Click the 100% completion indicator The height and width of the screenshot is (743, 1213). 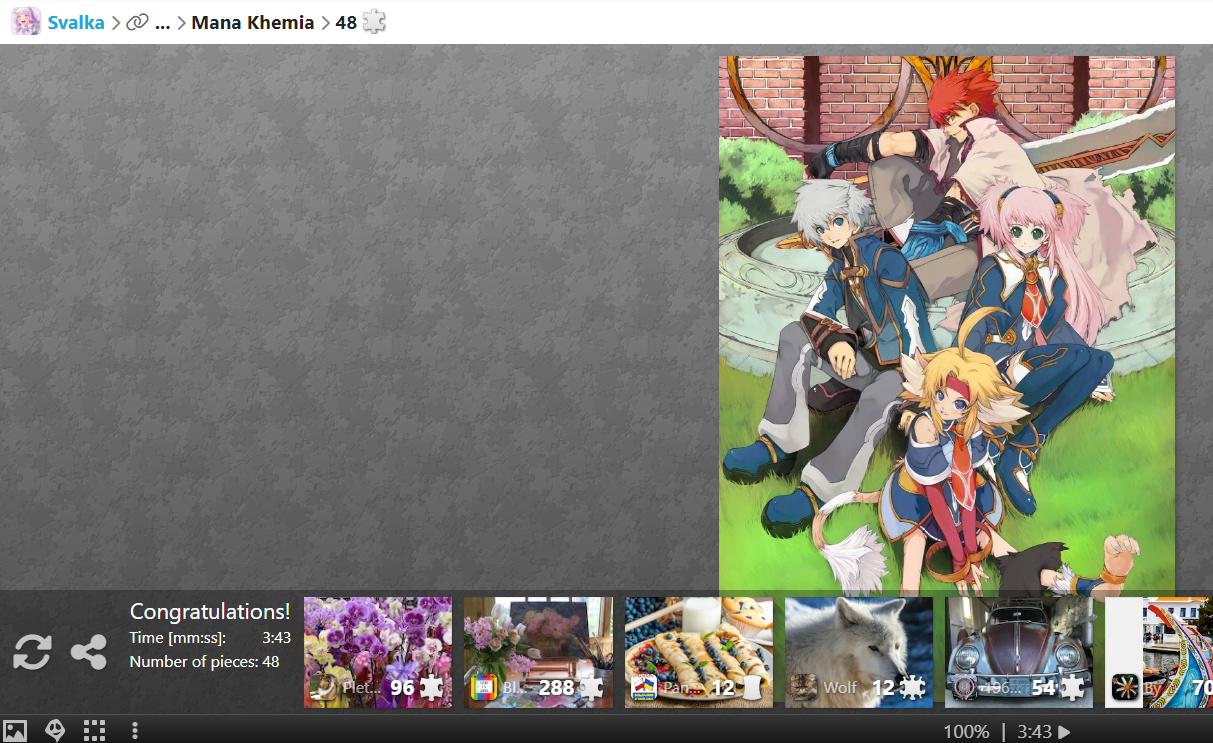click(966, 732)
